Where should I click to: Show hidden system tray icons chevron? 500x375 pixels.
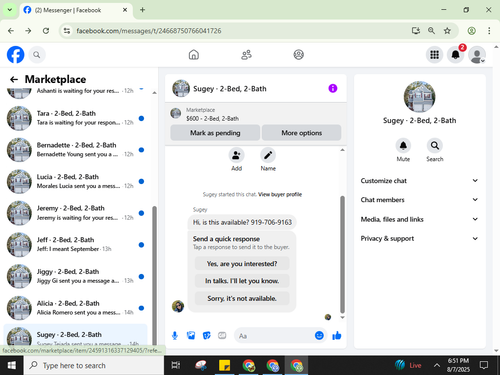[437, 365]
